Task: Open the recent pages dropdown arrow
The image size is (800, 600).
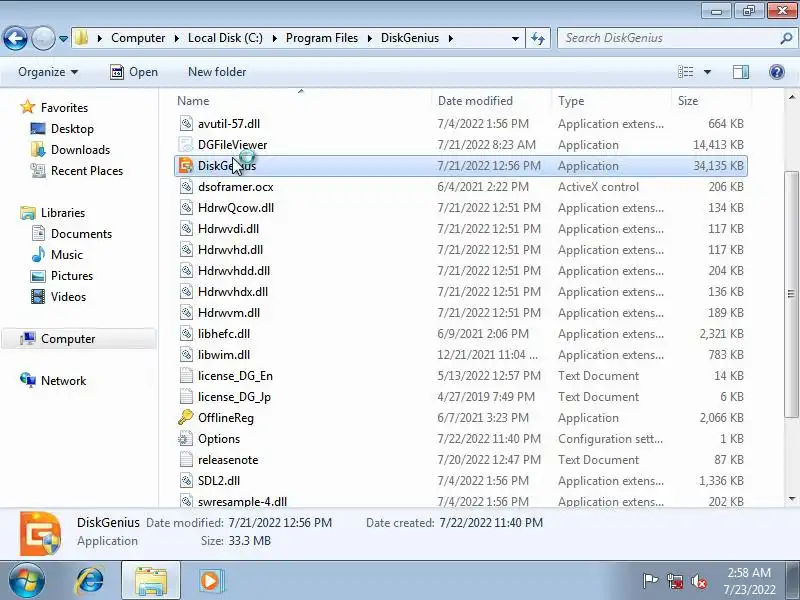Action: (x=63, y=38)
